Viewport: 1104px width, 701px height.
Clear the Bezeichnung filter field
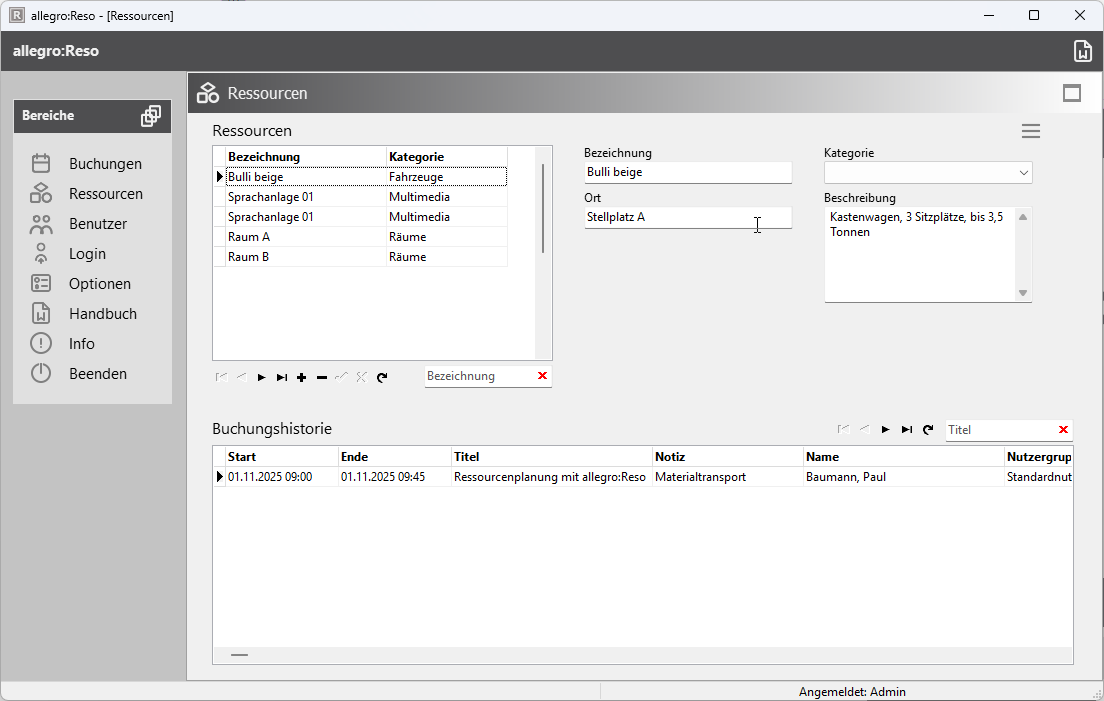pos(542,376)
